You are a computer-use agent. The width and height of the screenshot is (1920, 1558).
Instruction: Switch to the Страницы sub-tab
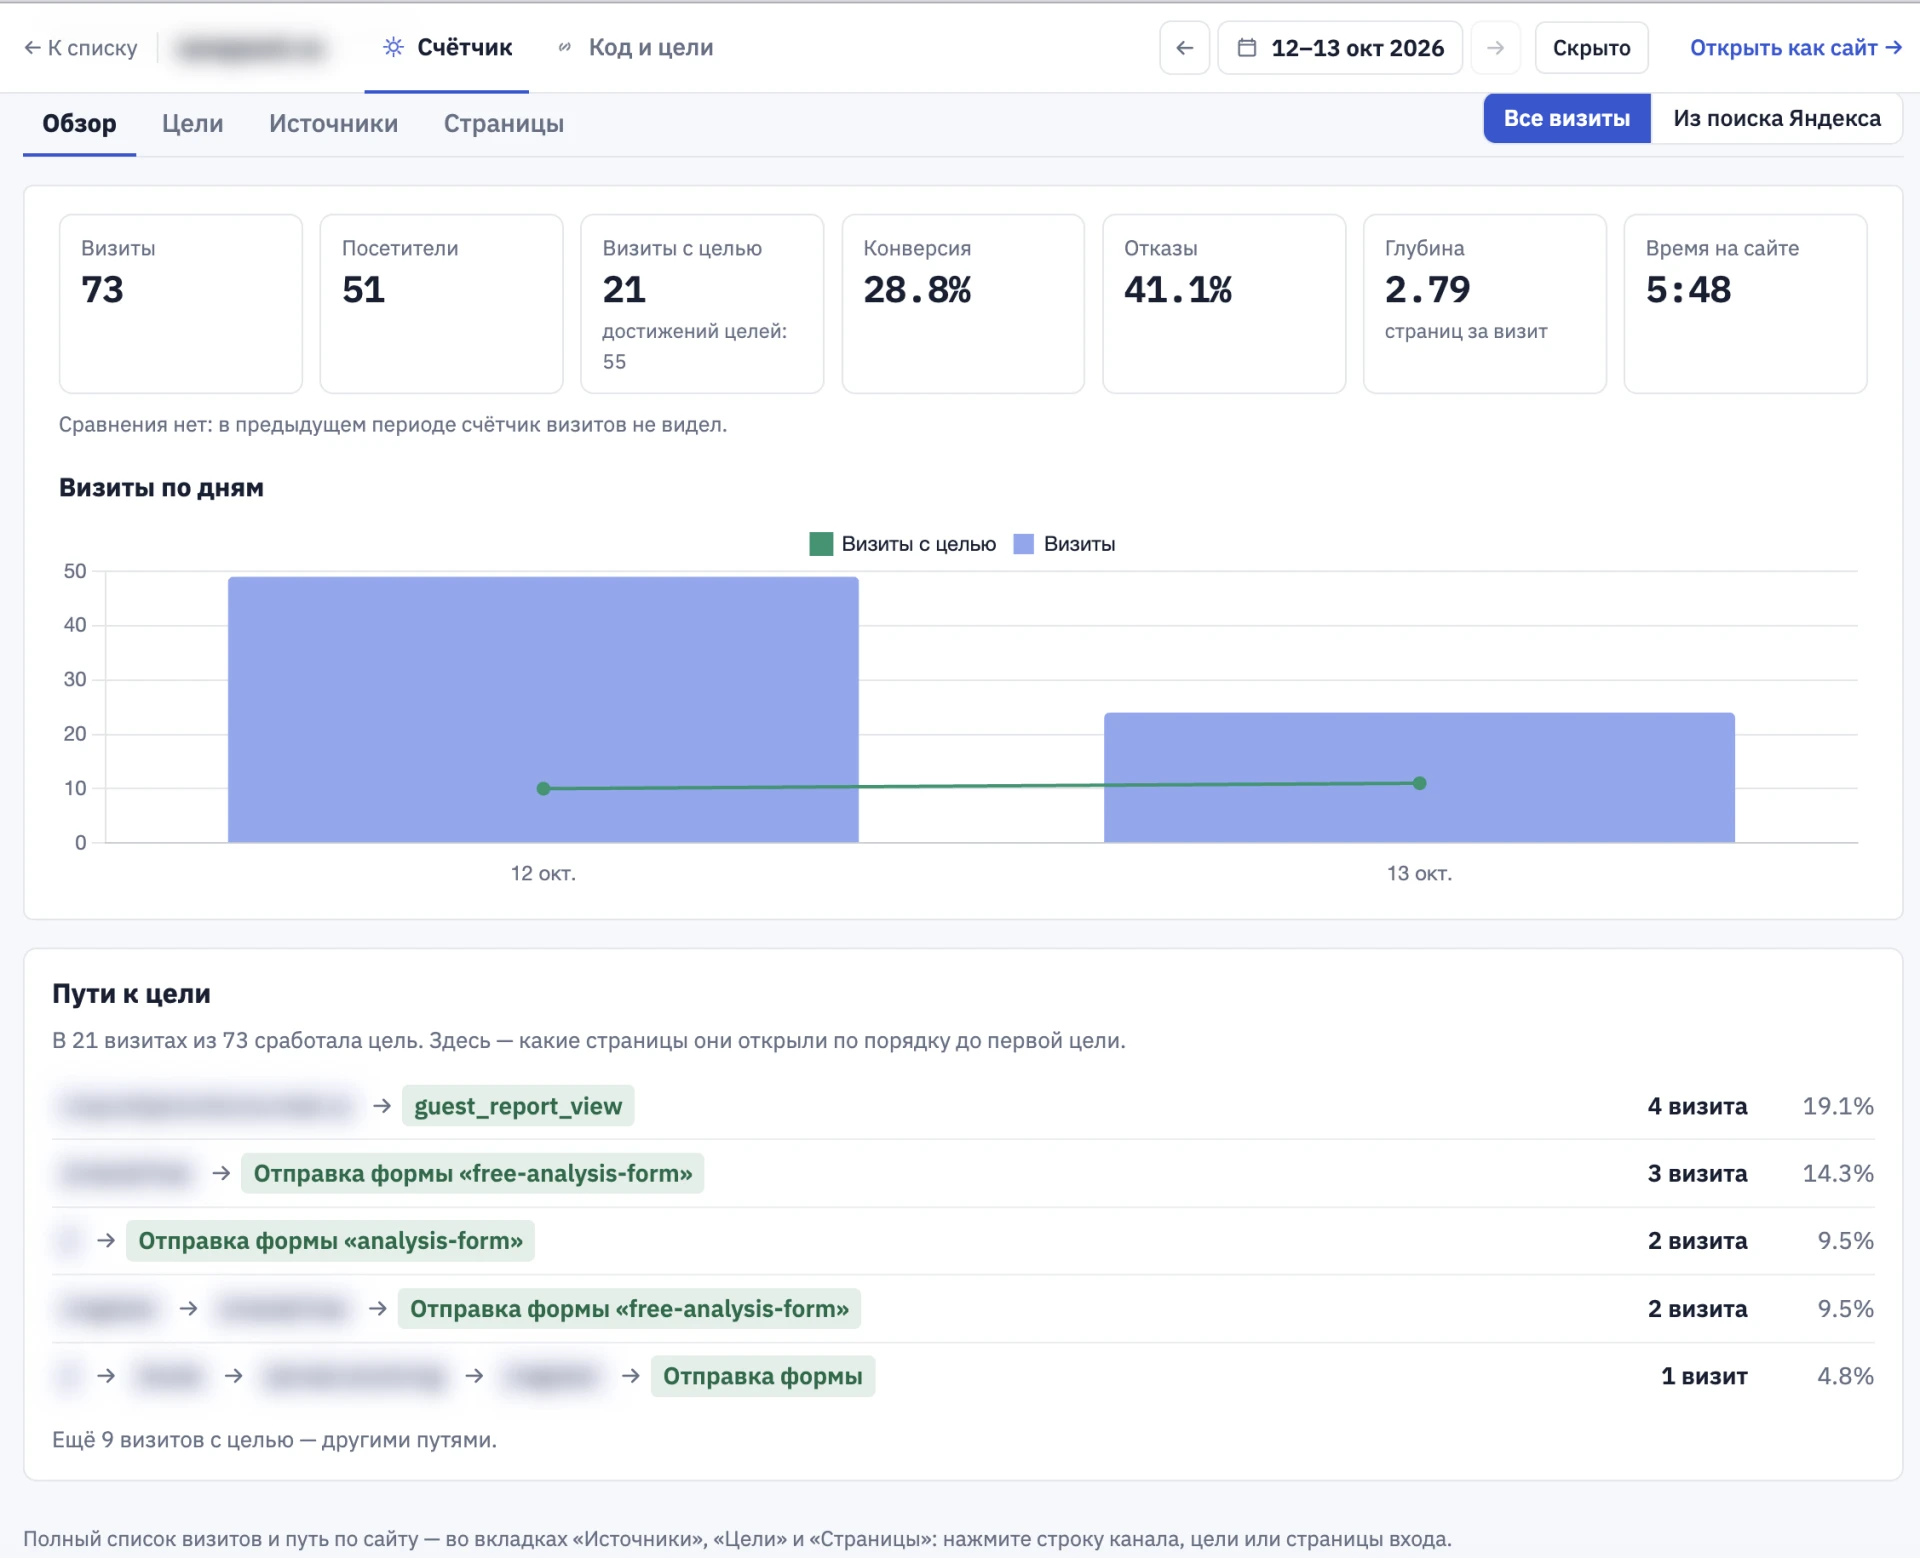(504, 124)
